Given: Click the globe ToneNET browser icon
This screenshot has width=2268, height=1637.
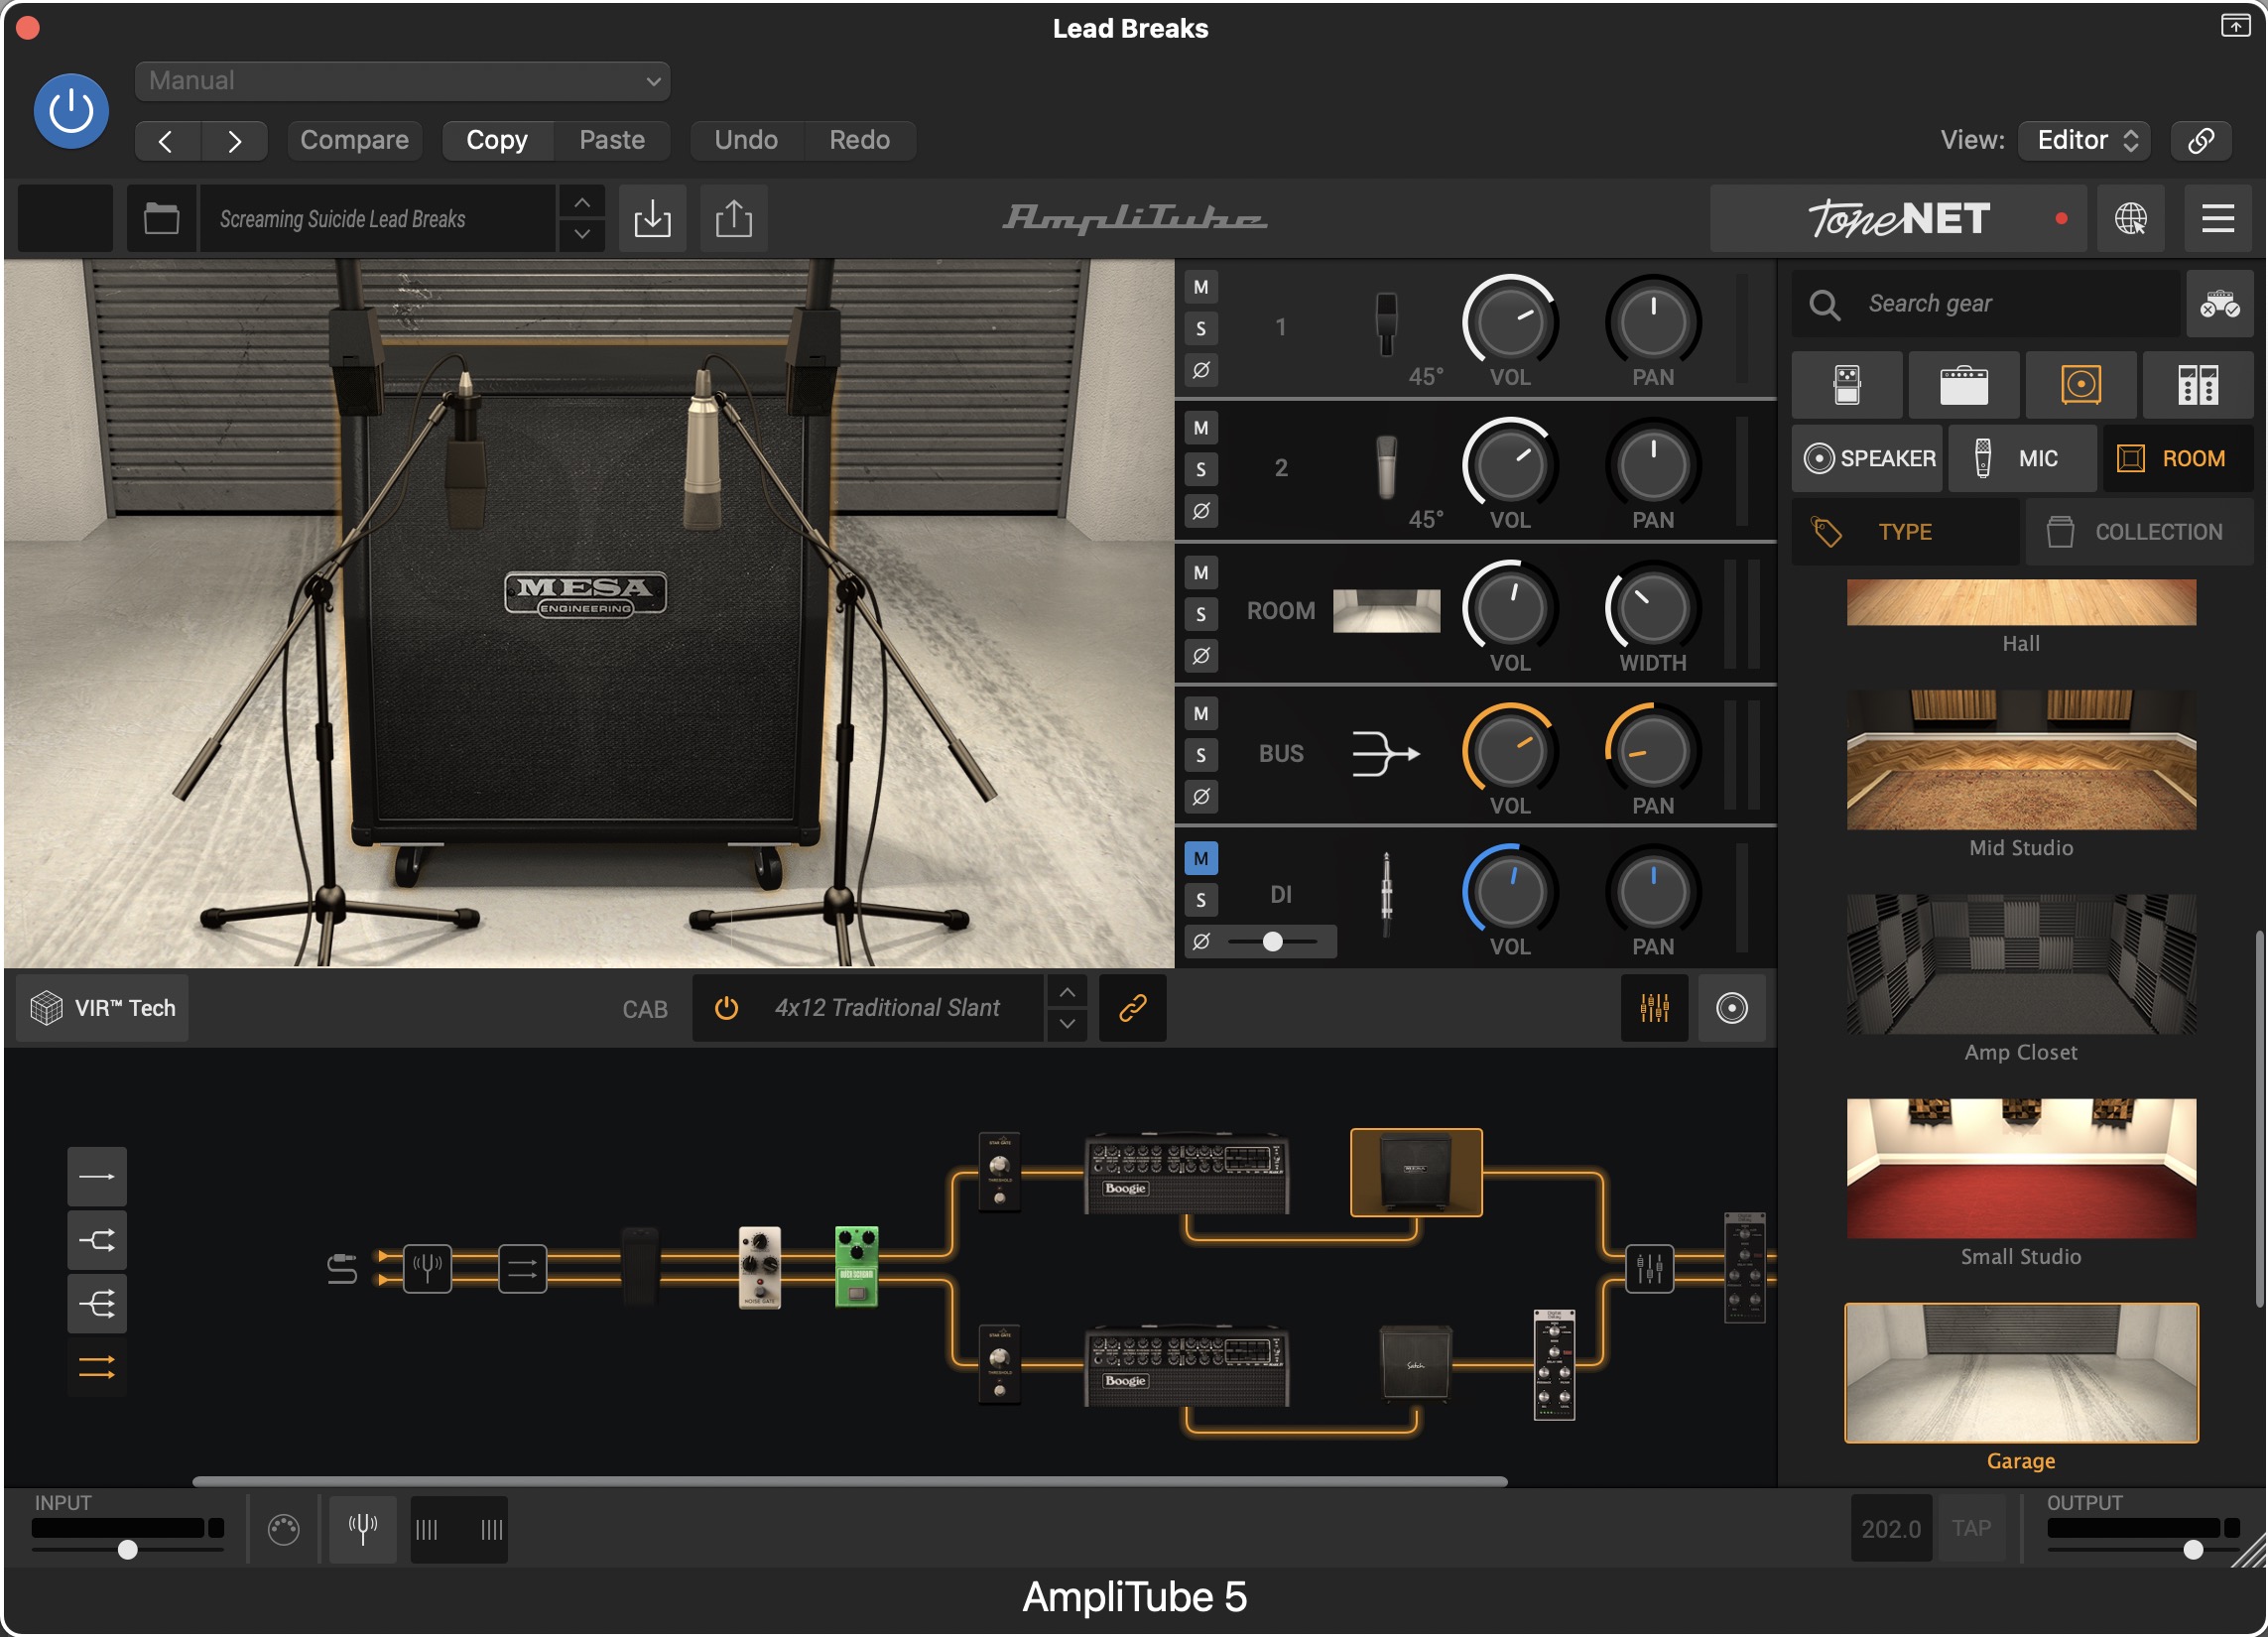Looking at the screenshot, I should point(2130,218).
